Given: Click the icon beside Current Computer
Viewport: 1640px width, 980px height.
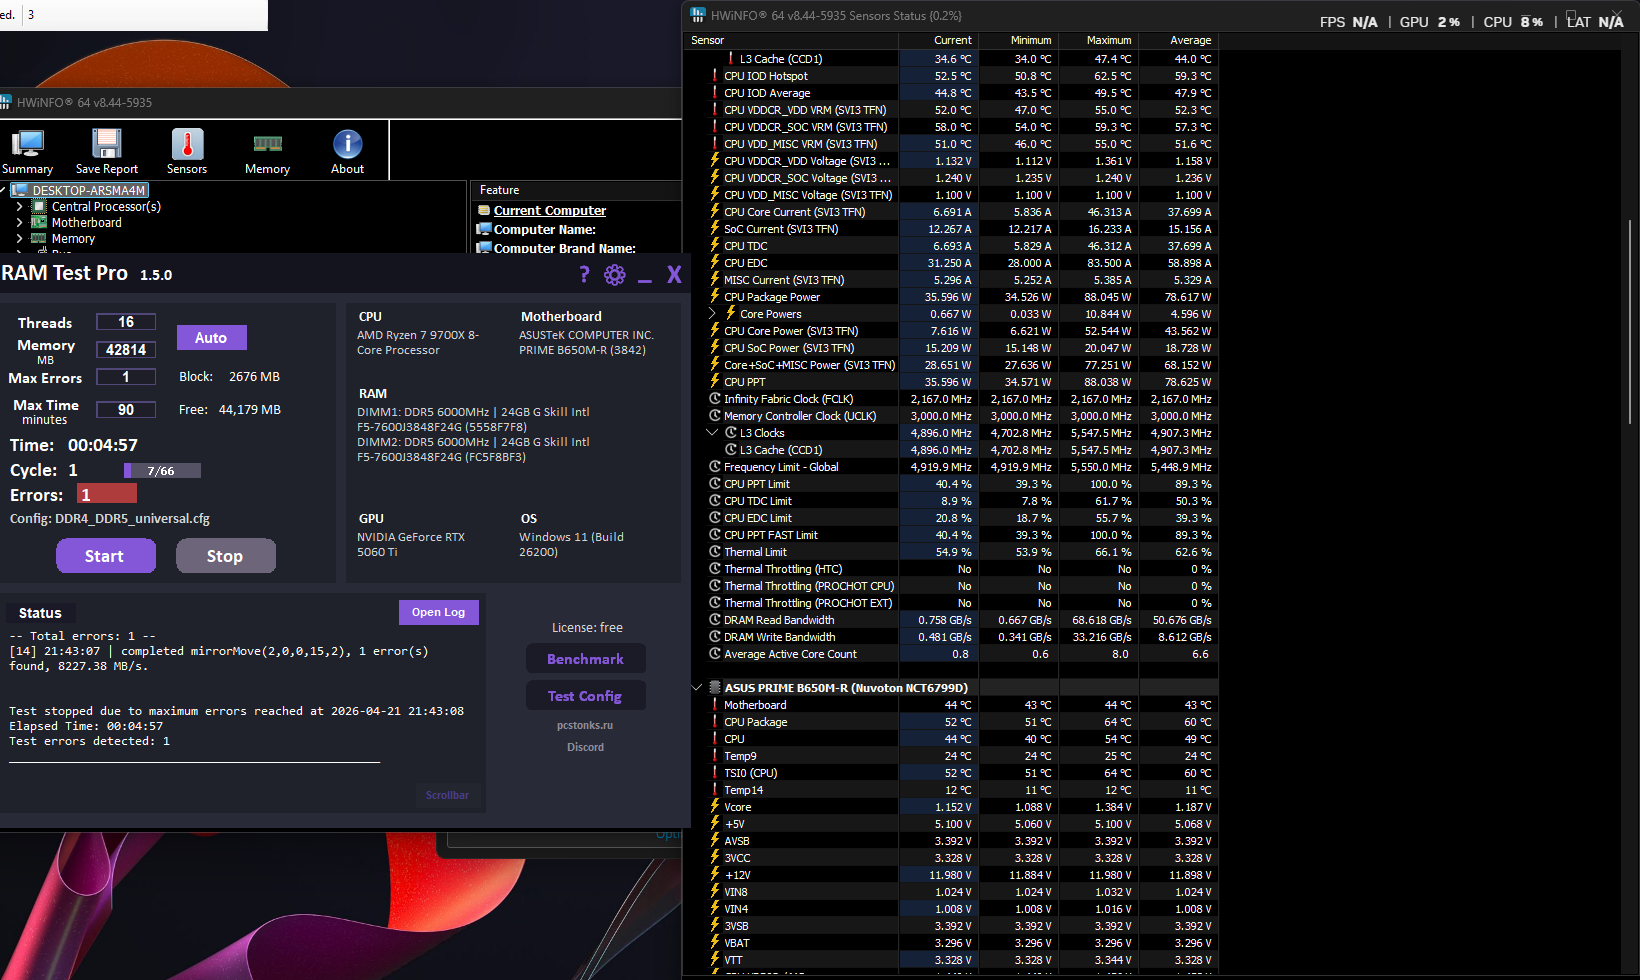Looking at the screenshot, I should (484, 211).
